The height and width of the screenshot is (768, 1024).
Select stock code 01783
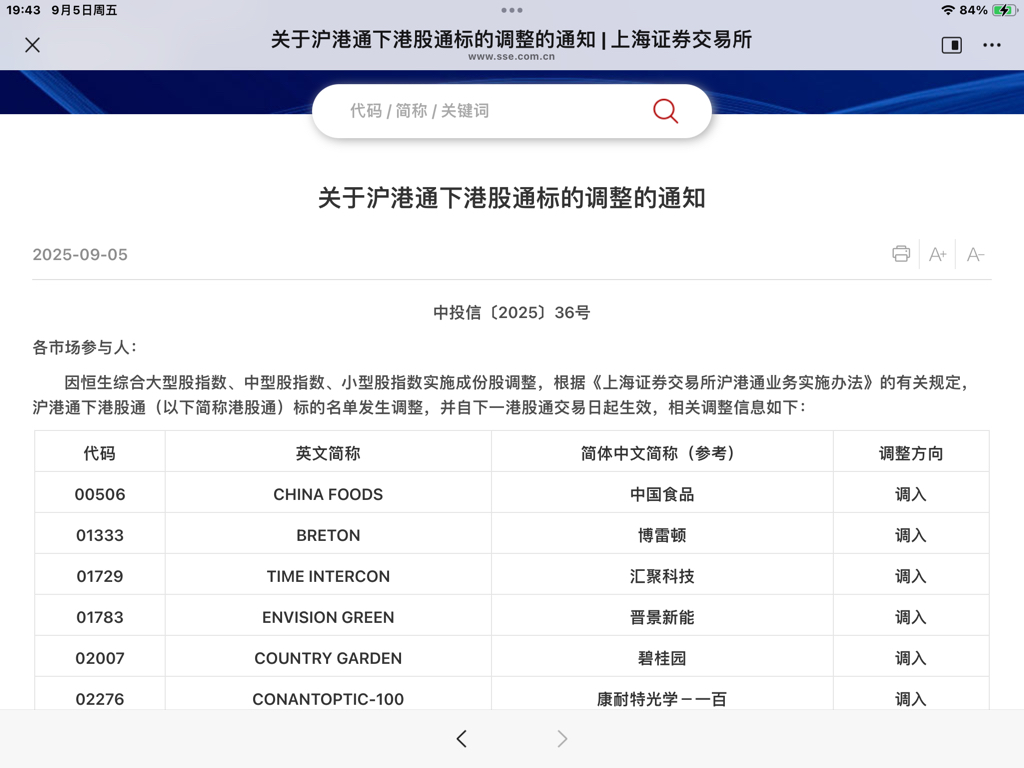99,617
